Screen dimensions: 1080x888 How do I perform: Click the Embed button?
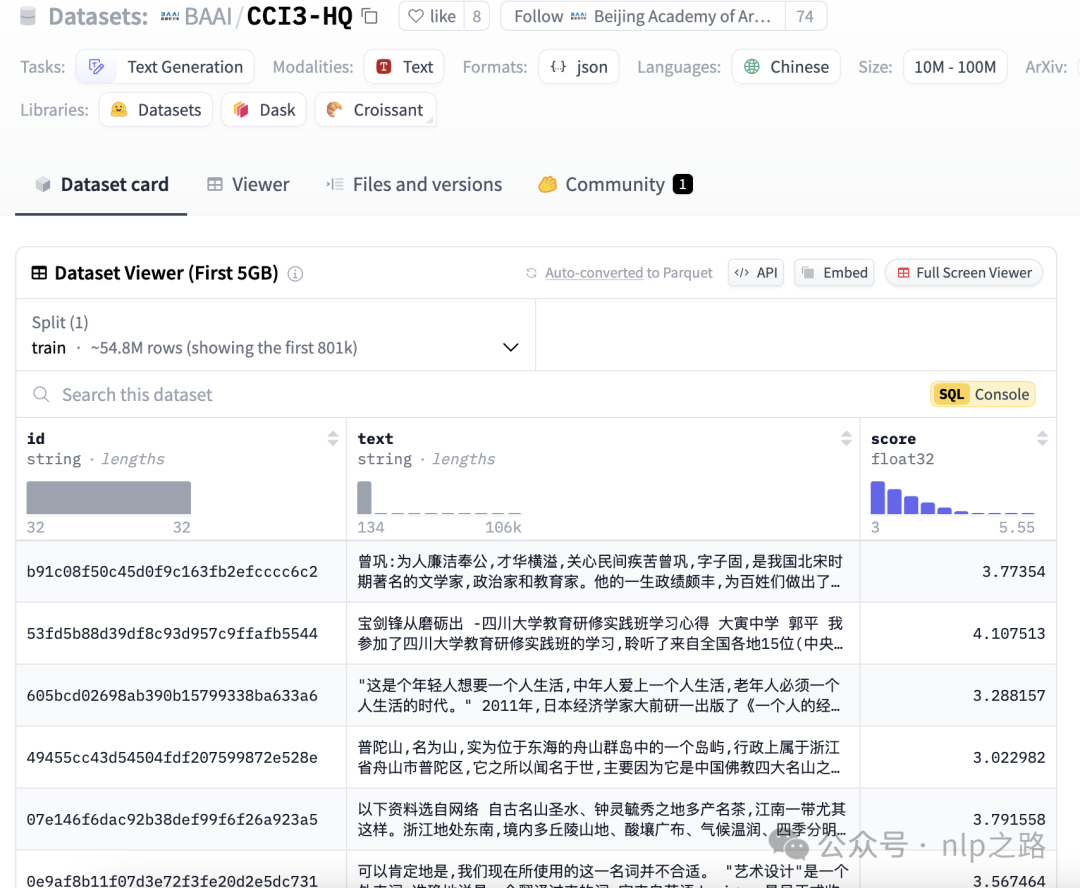click(834, 273)
